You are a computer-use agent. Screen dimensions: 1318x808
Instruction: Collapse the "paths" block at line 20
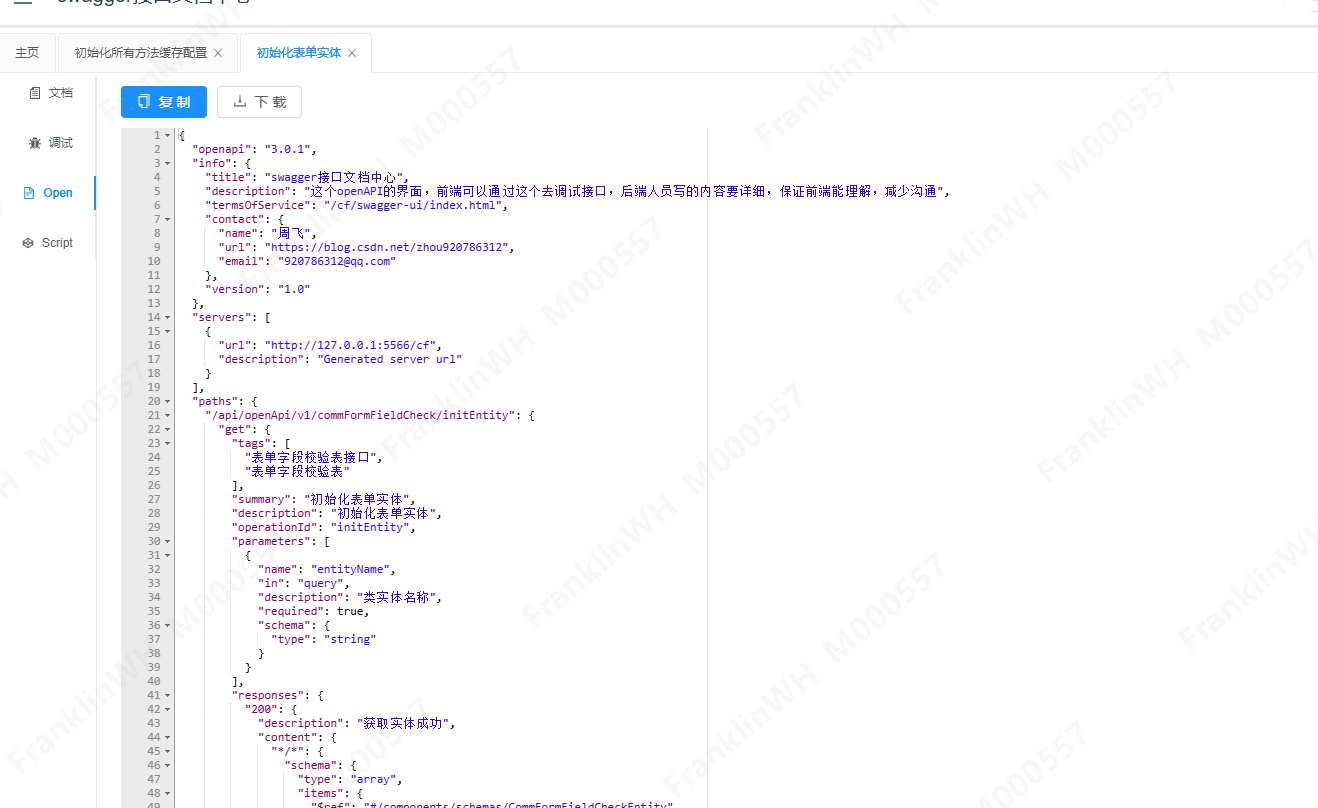pos(168,401)
